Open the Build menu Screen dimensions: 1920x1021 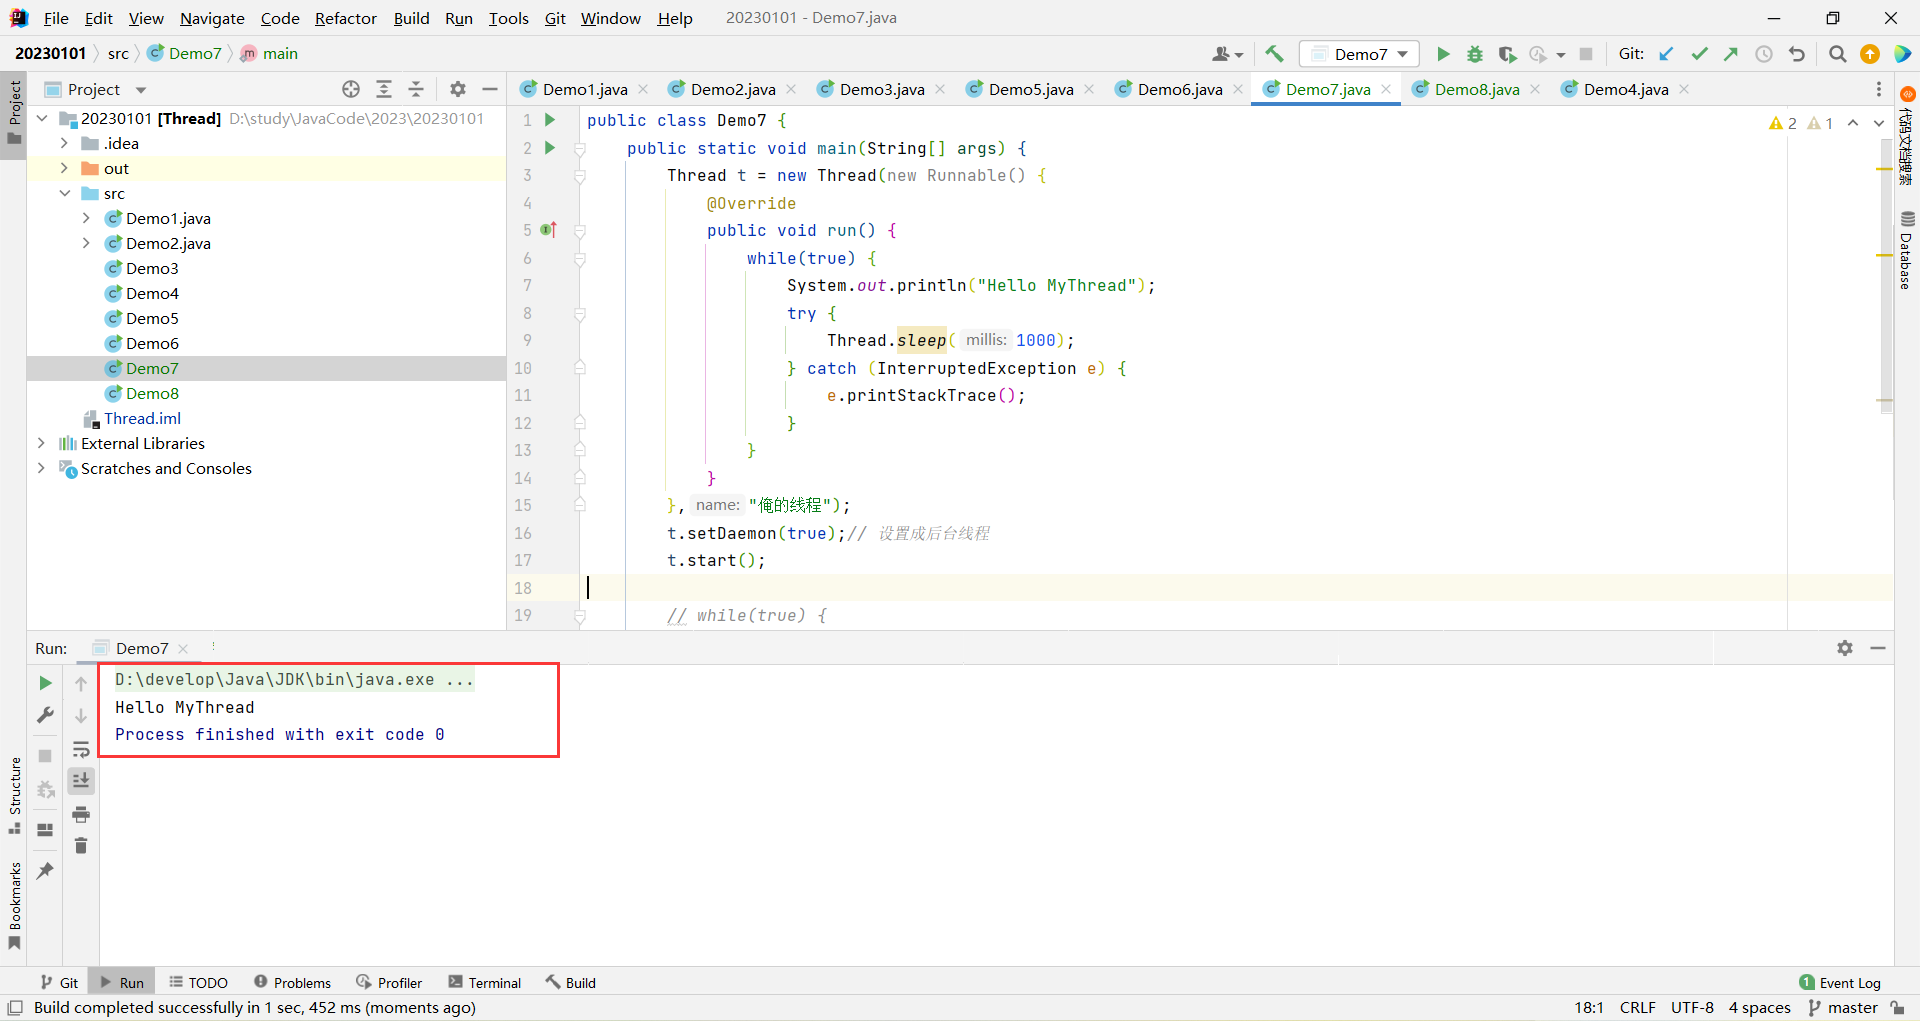(411, 18)
